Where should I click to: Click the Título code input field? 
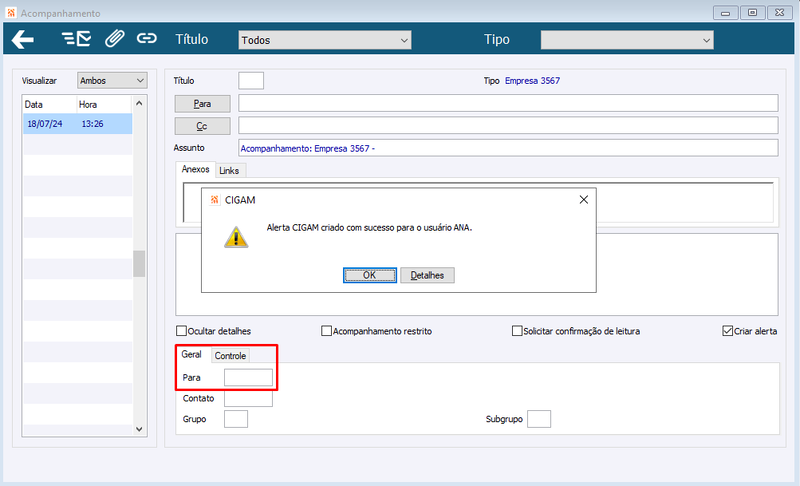click(251, 81)
